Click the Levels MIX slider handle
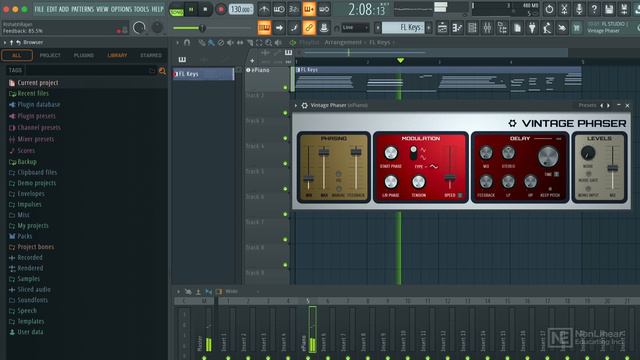Image resolution: width=640 pixels, height=360 pixels. click(x=612, y=168)
